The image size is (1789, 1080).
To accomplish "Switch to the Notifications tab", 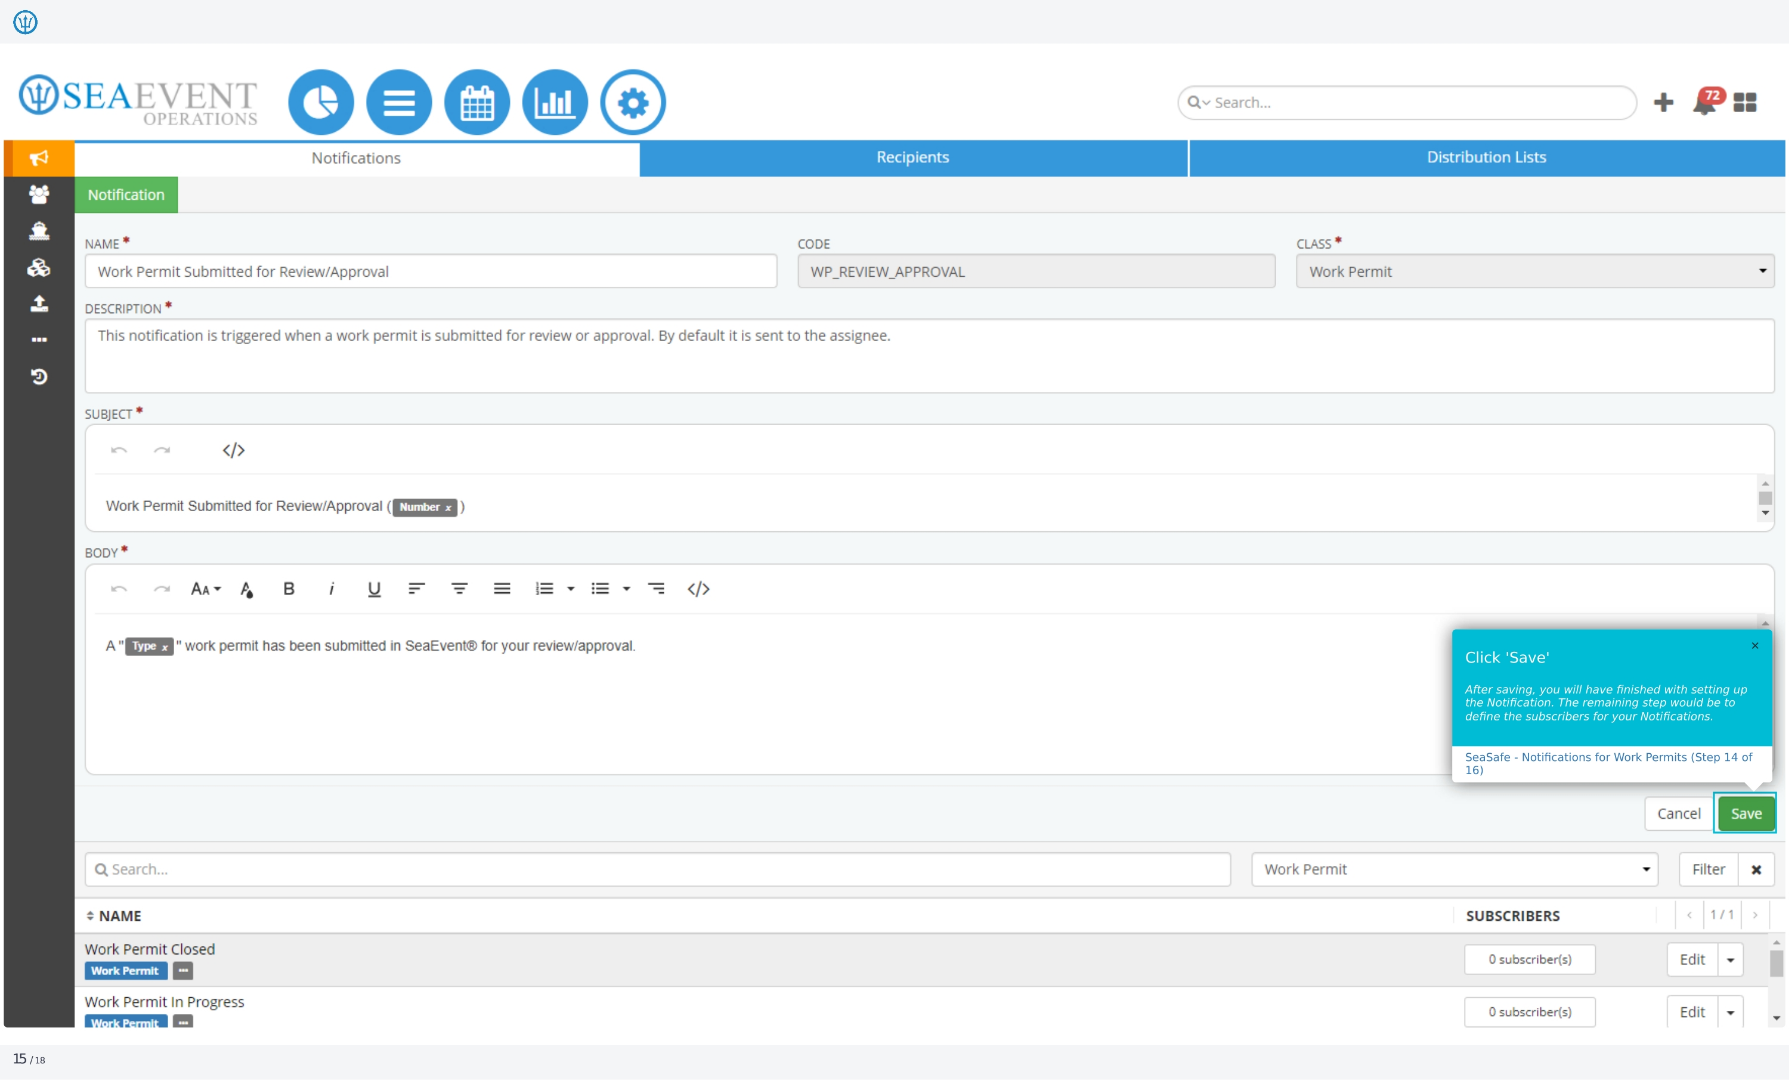I will pos(356,158).
